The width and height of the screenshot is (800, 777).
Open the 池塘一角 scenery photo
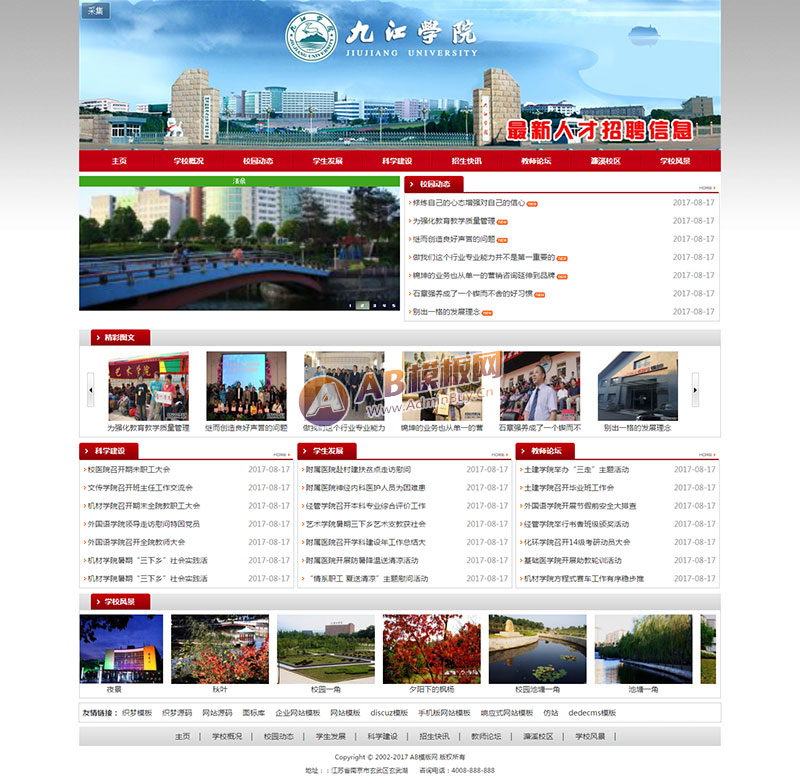(x=643, y=649)
